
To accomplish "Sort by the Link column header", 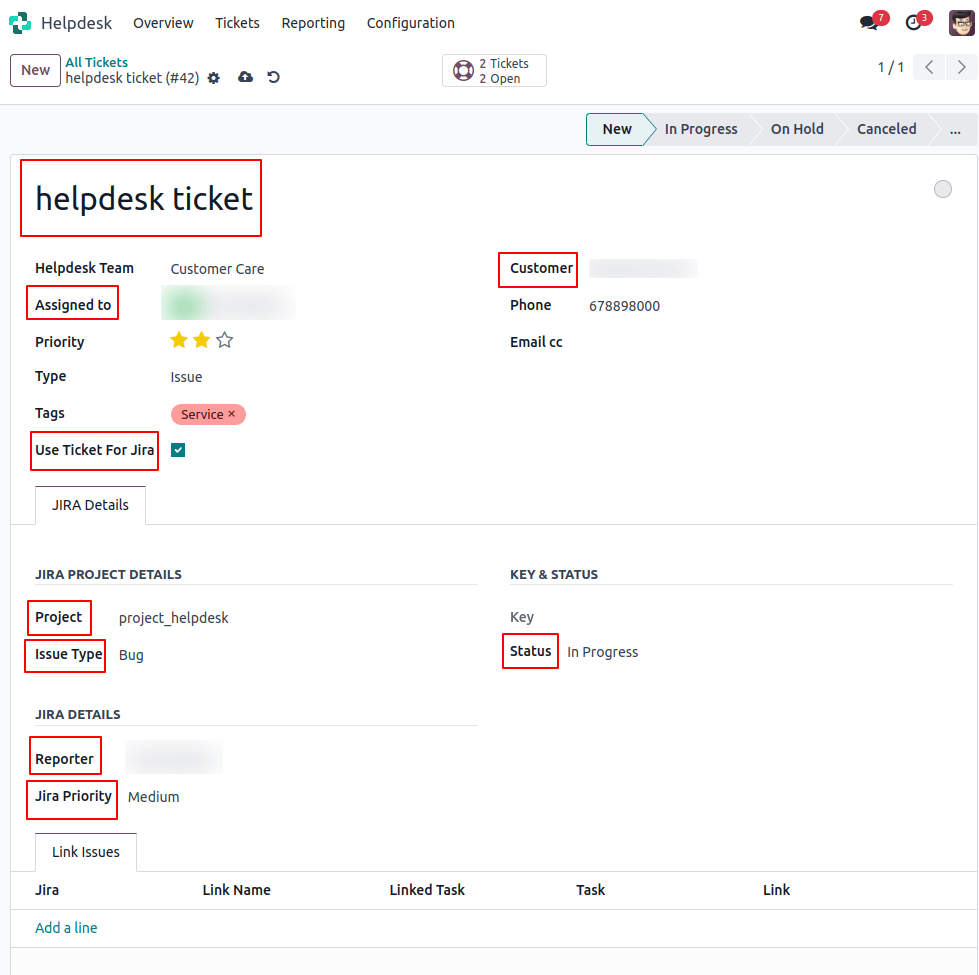I will click(776, 890).
